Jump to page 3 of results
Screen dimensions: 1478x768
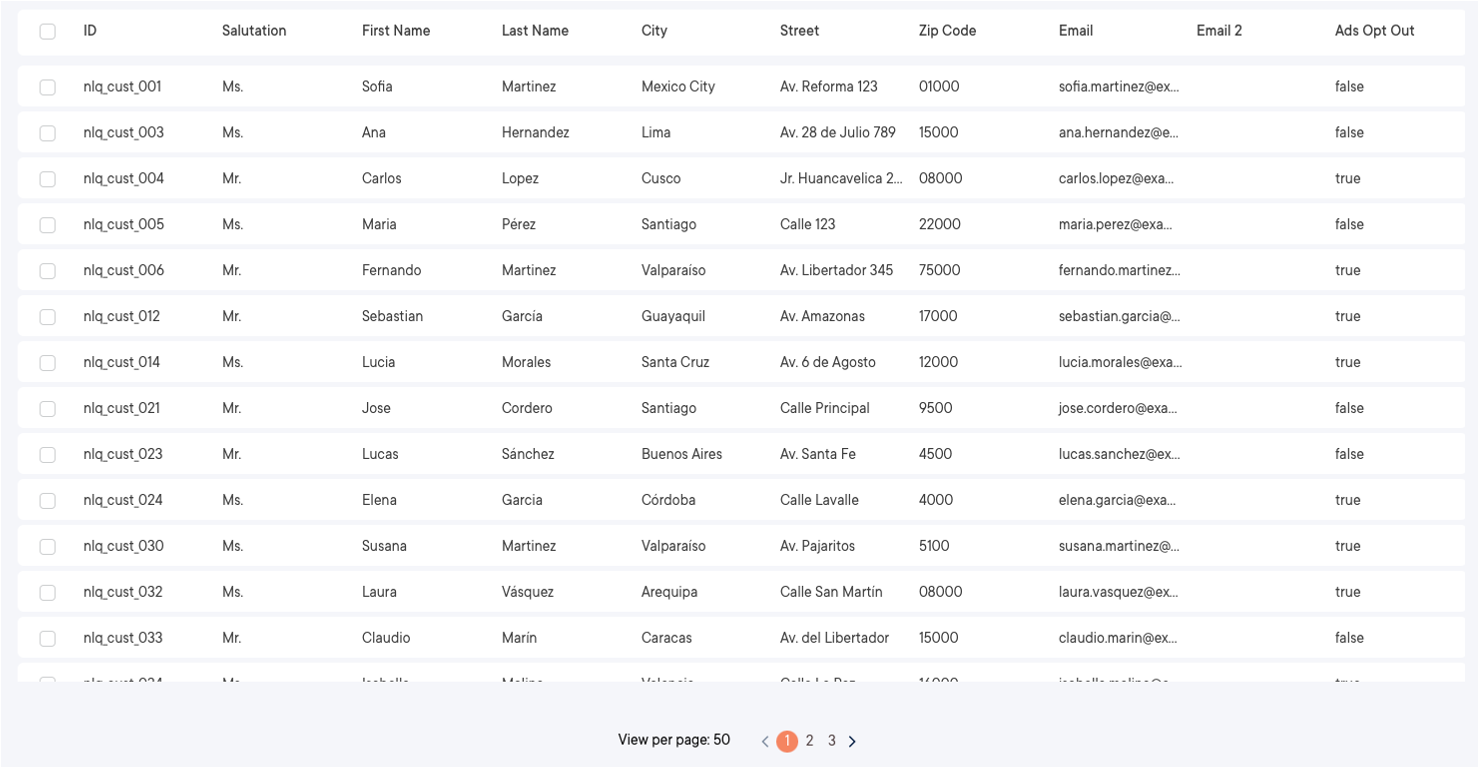click(831, 740)
